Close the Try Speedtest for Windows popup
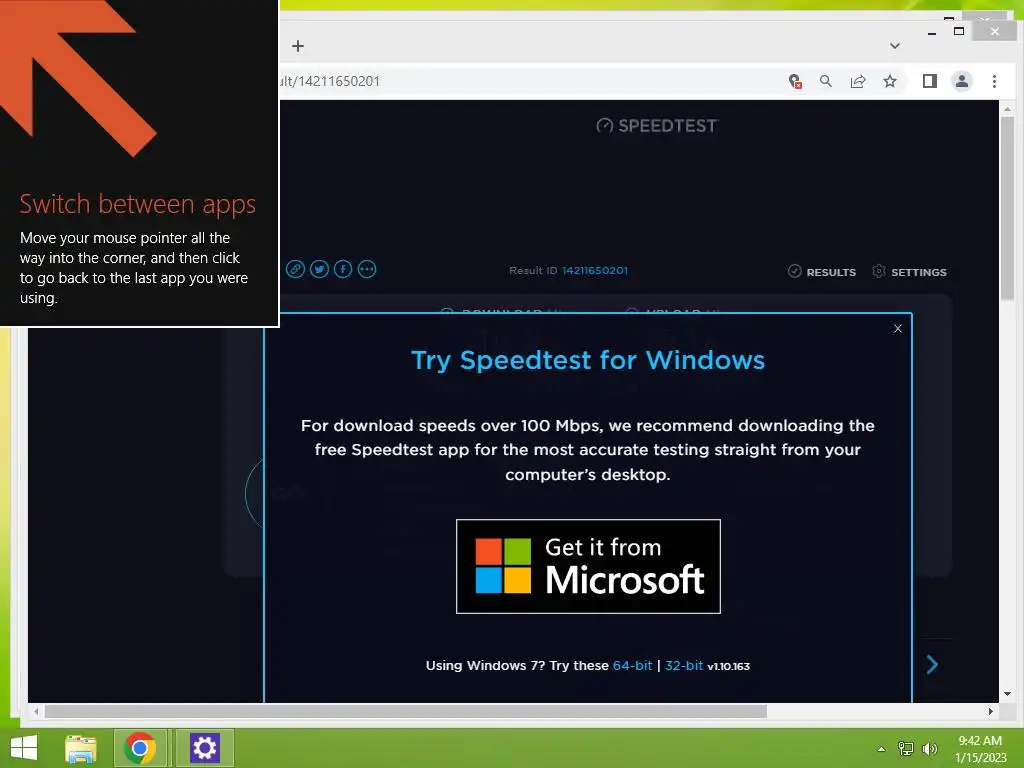Screen dimensions: 1024x768 (x=898, y=328)
